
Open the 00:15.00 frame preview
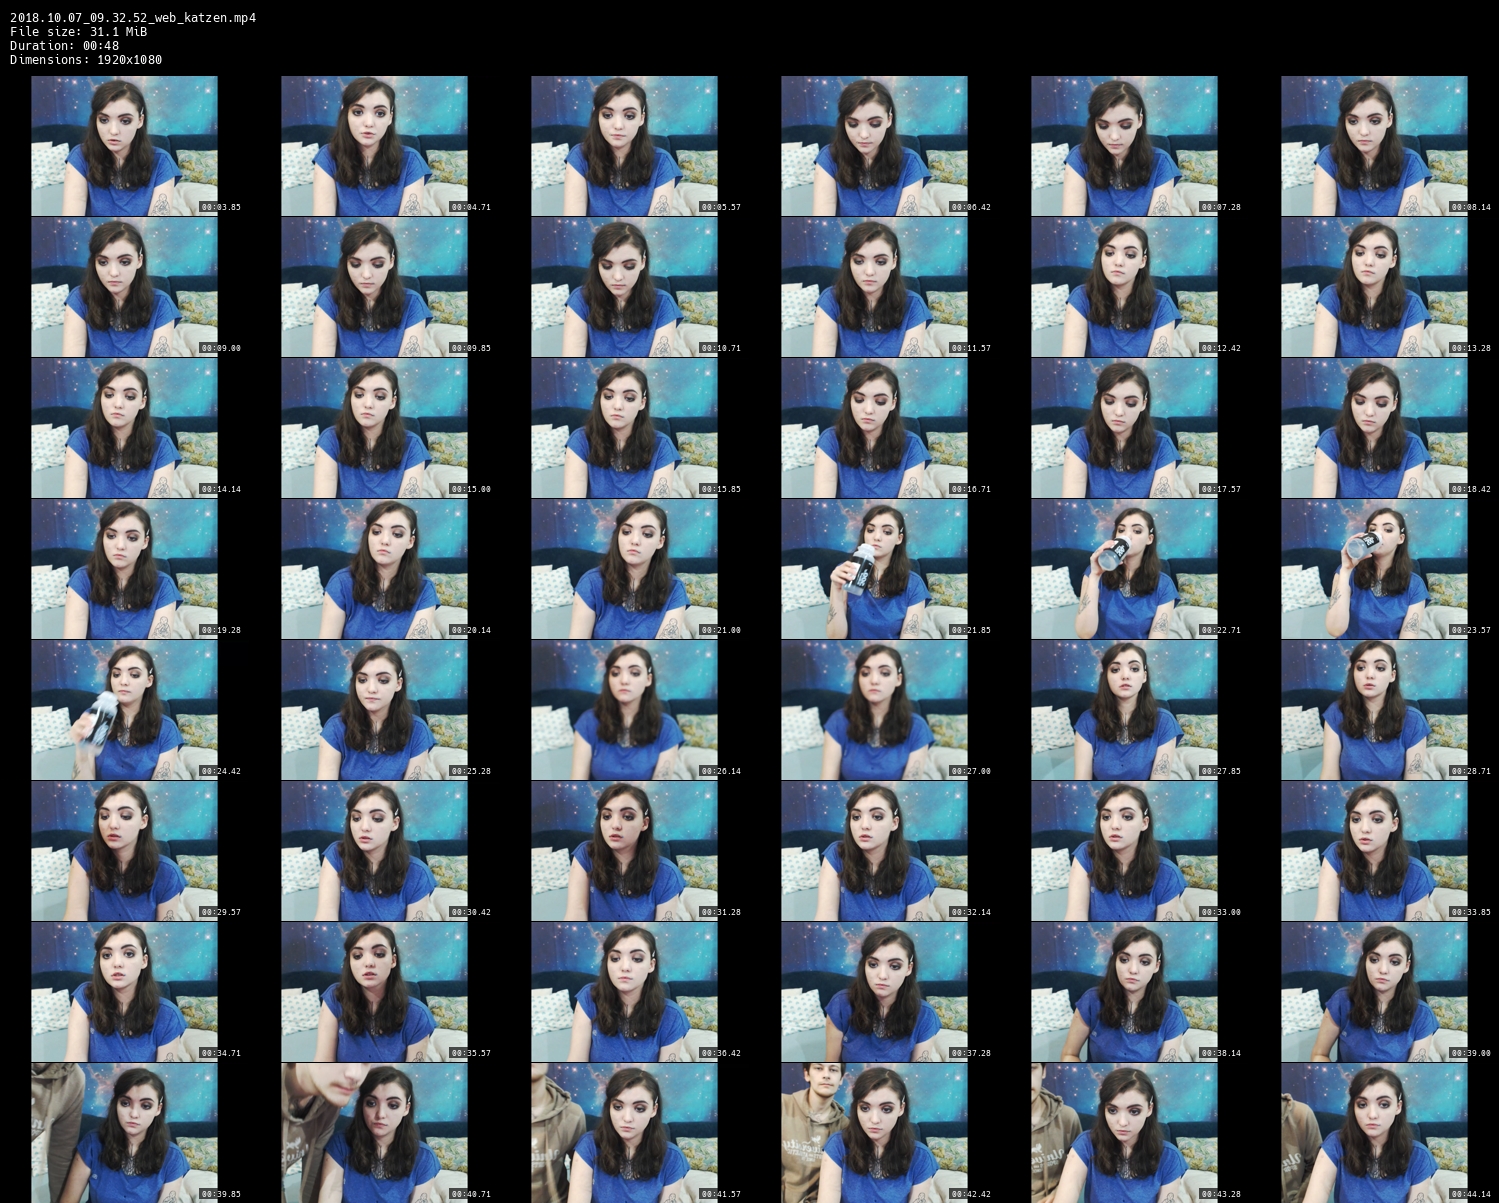(x=374, y=428)
